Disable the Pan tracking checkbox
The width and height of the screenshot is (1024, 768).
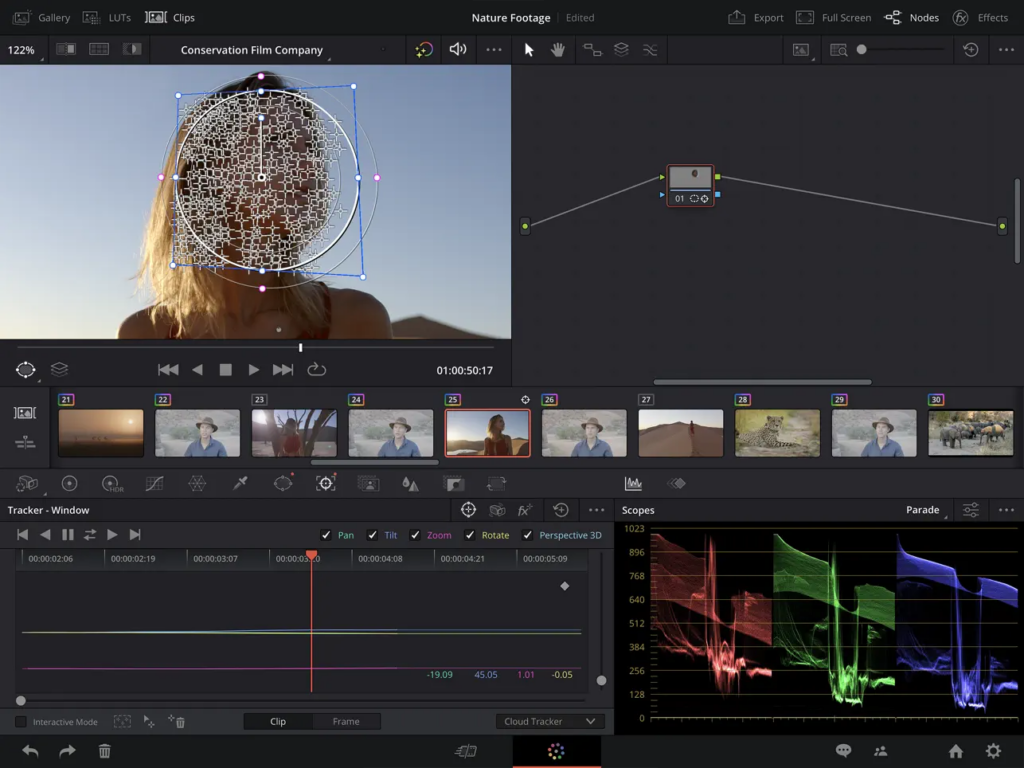327,535
